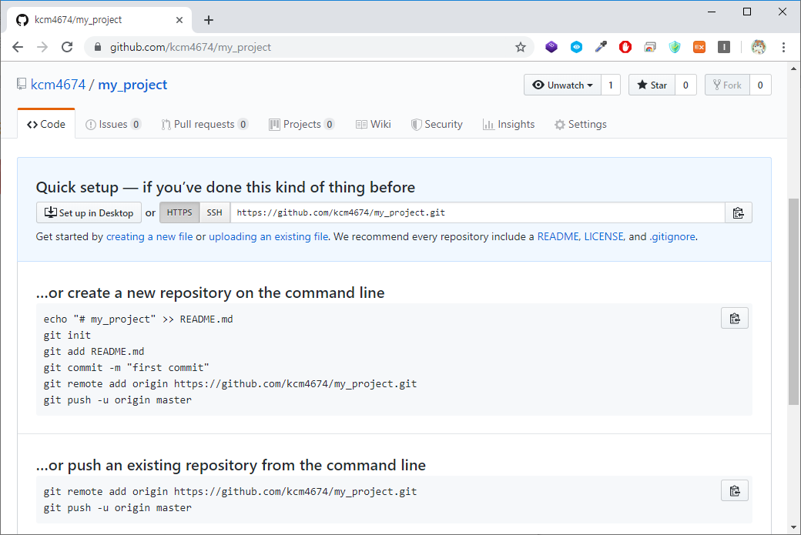Click the forward navigation arrow
Screen dimensions: 801x535
[42, 47]
